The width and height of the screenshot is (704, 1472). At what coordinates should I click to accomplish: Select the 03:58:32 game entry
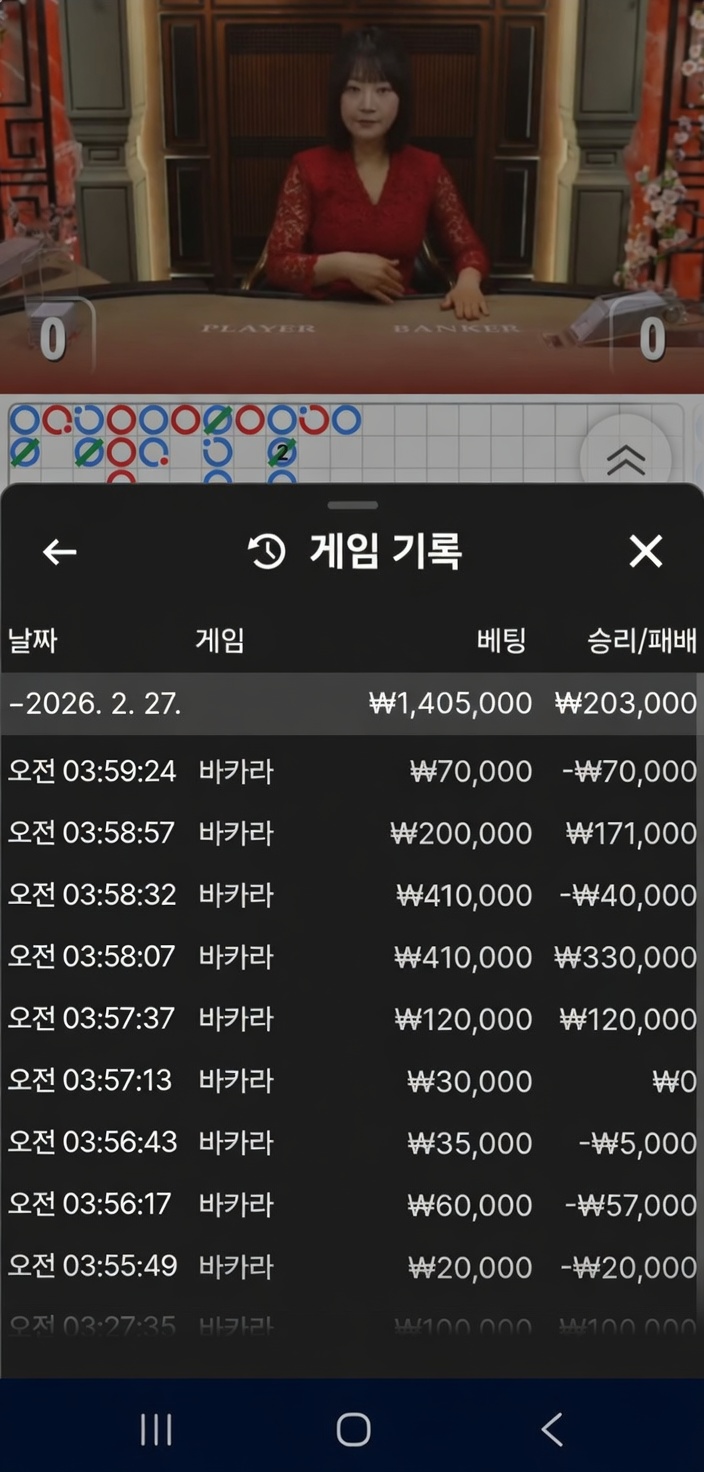pos(350,895)
